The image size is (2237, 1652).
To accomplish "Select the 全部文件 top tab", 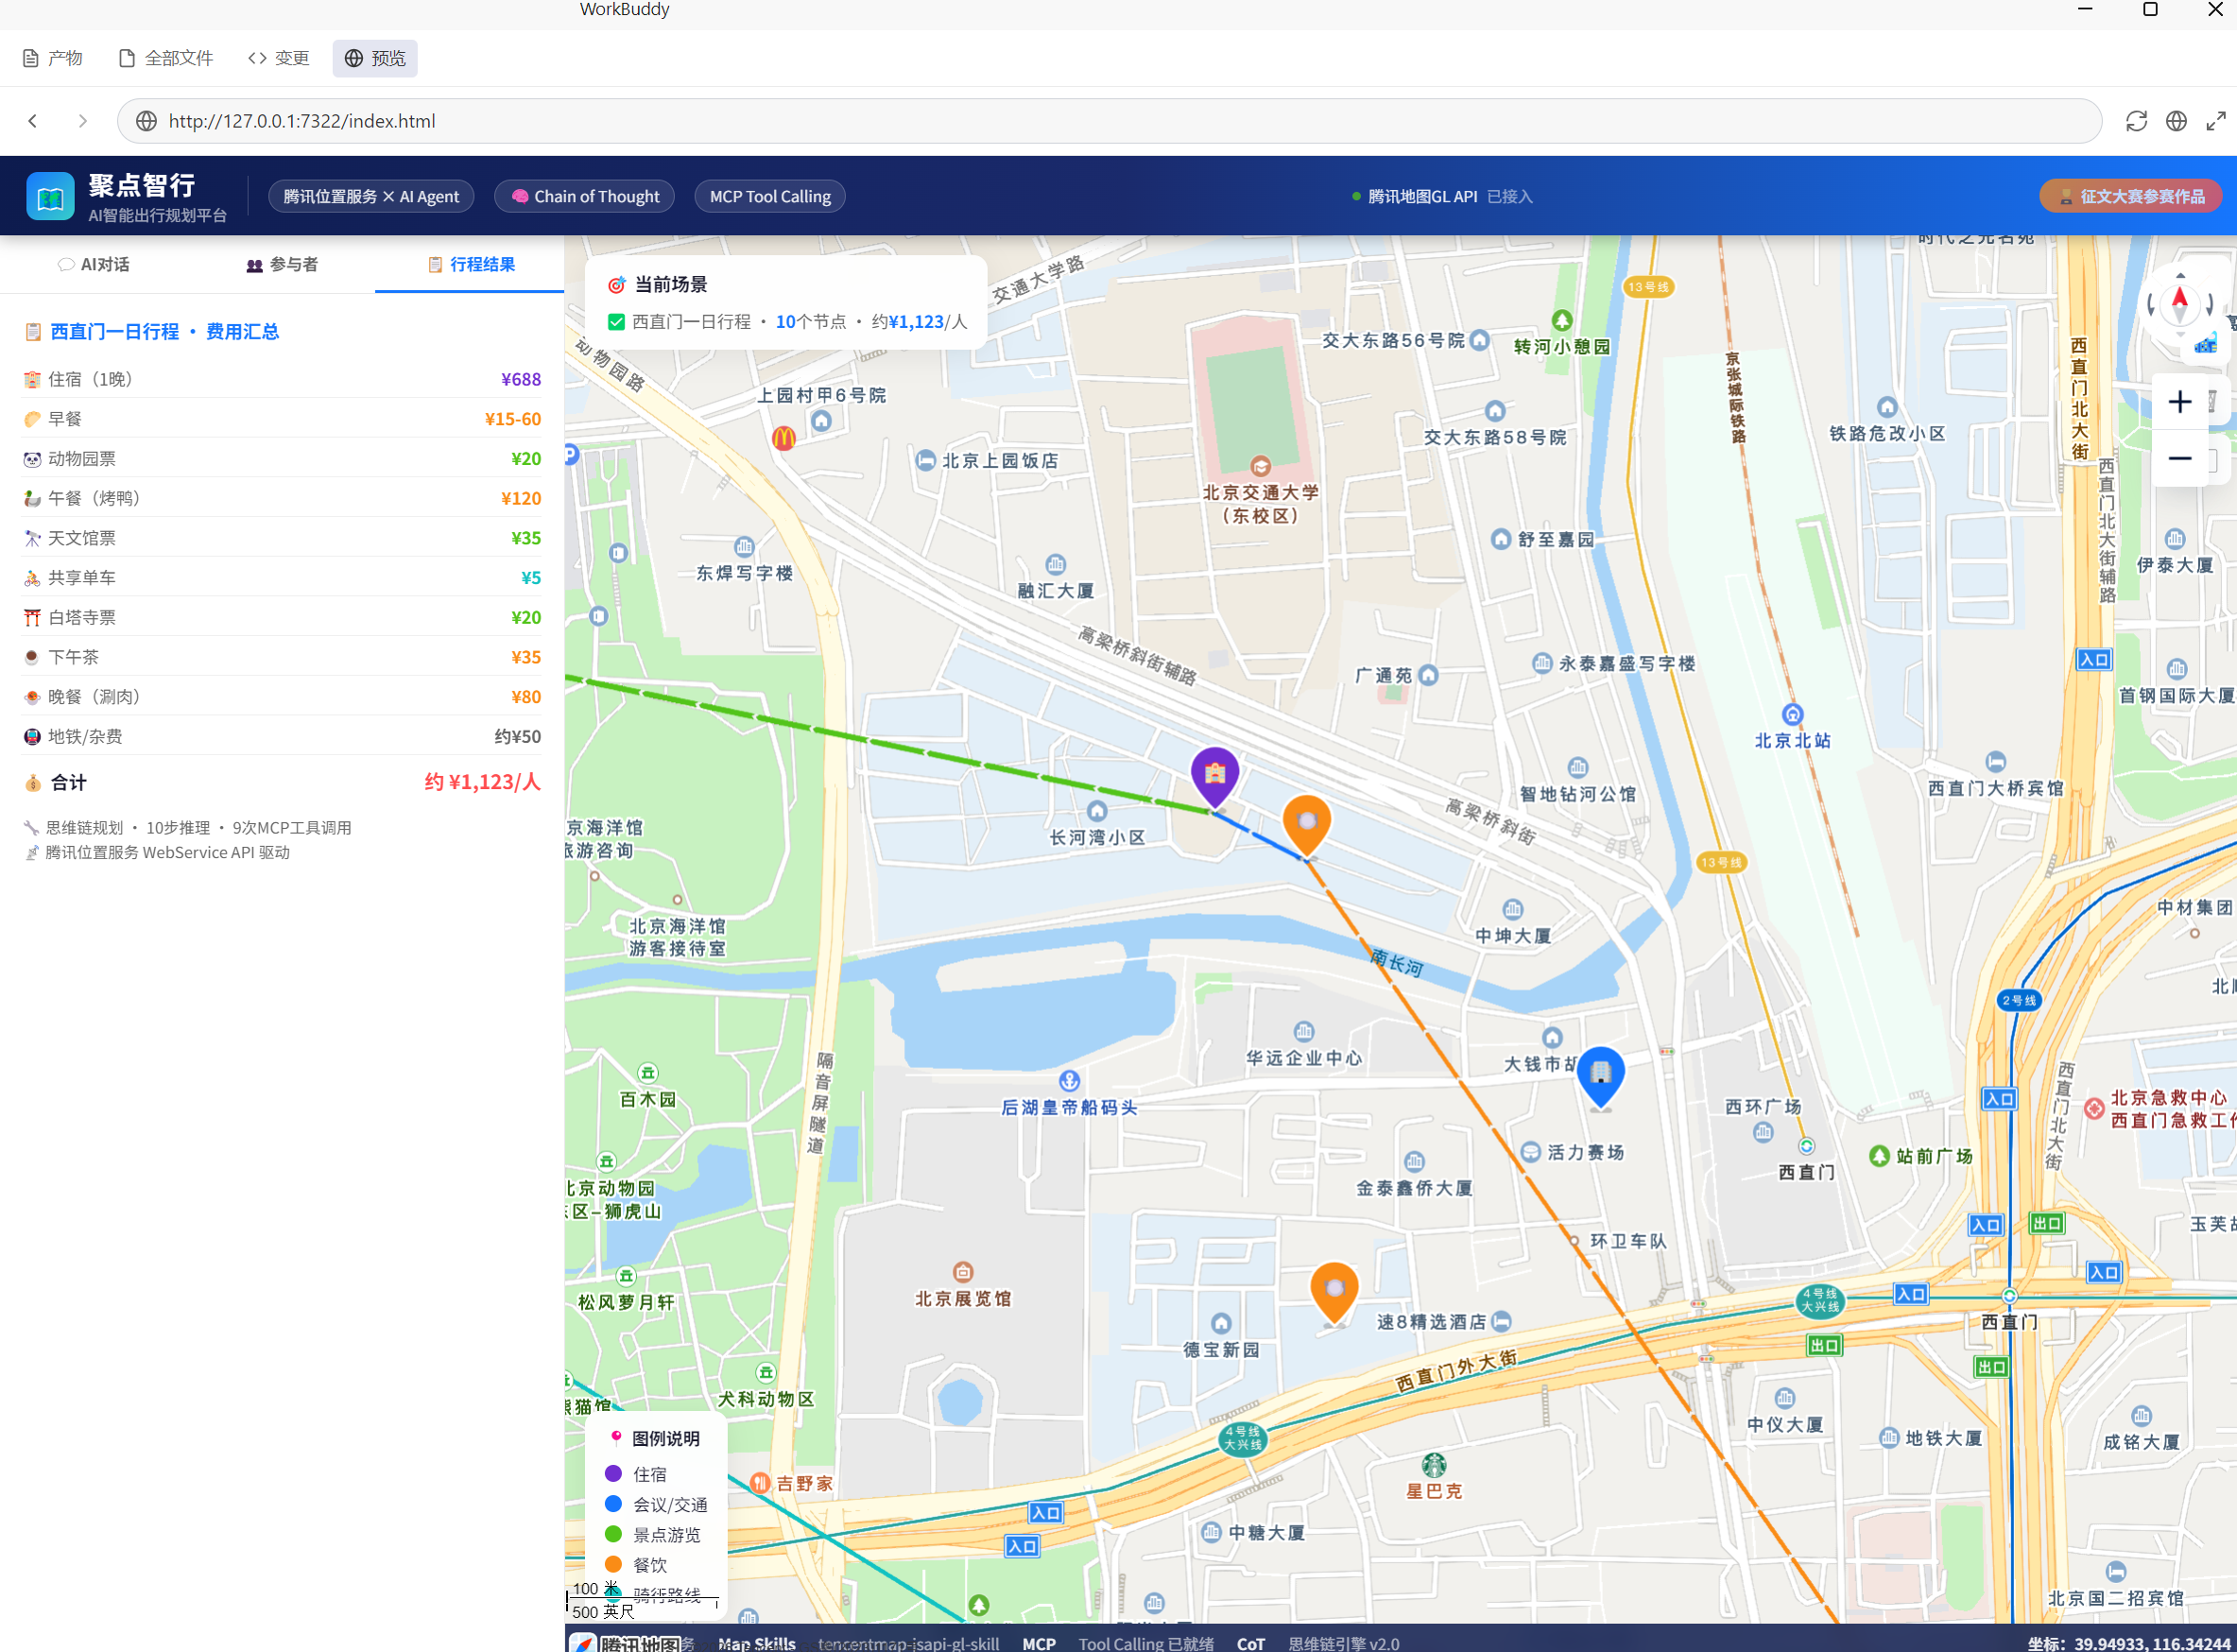I will tap(166, 58).
